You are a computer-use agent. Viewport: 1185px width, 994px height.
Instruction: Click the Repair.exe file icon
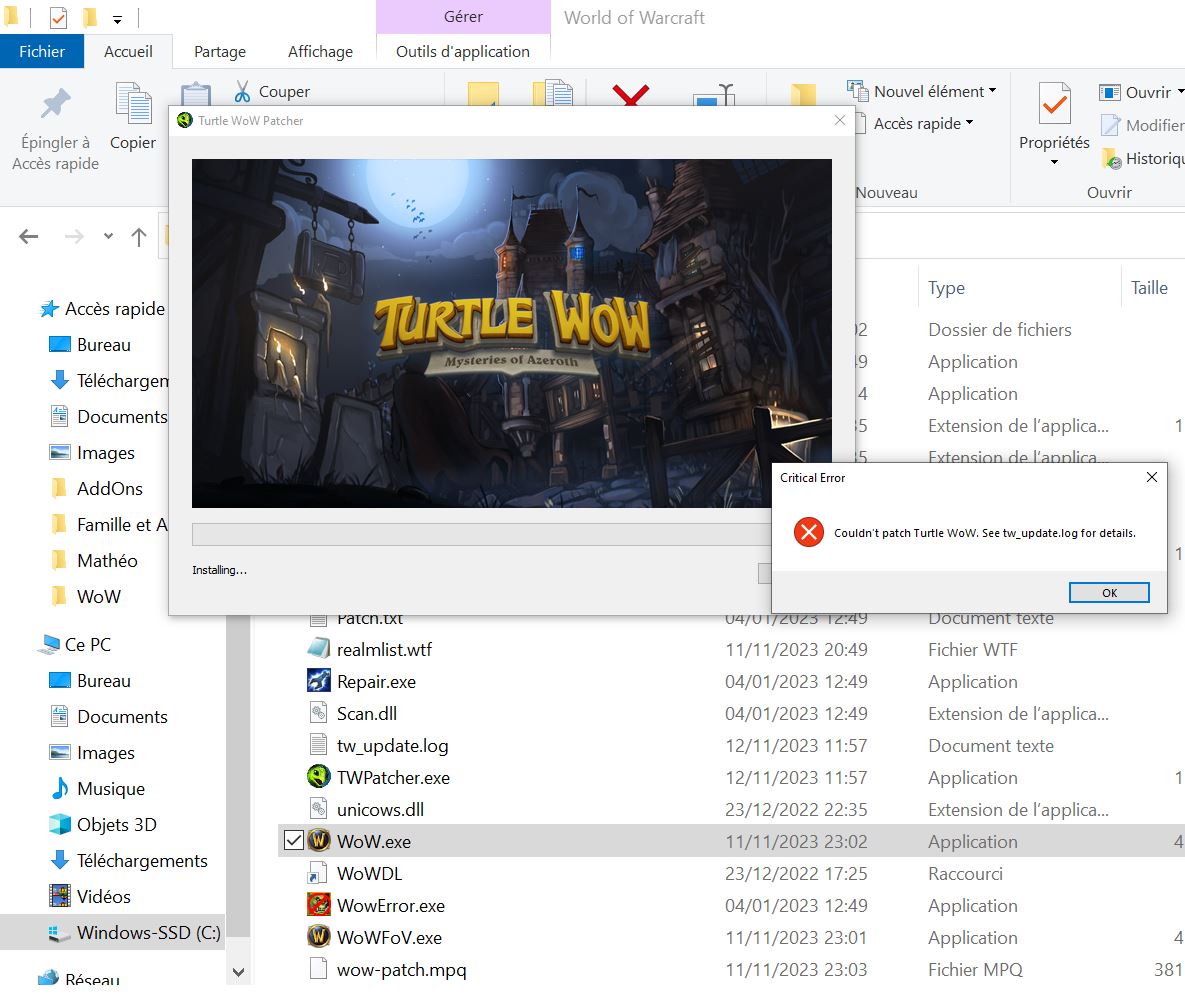click(319, 681)
